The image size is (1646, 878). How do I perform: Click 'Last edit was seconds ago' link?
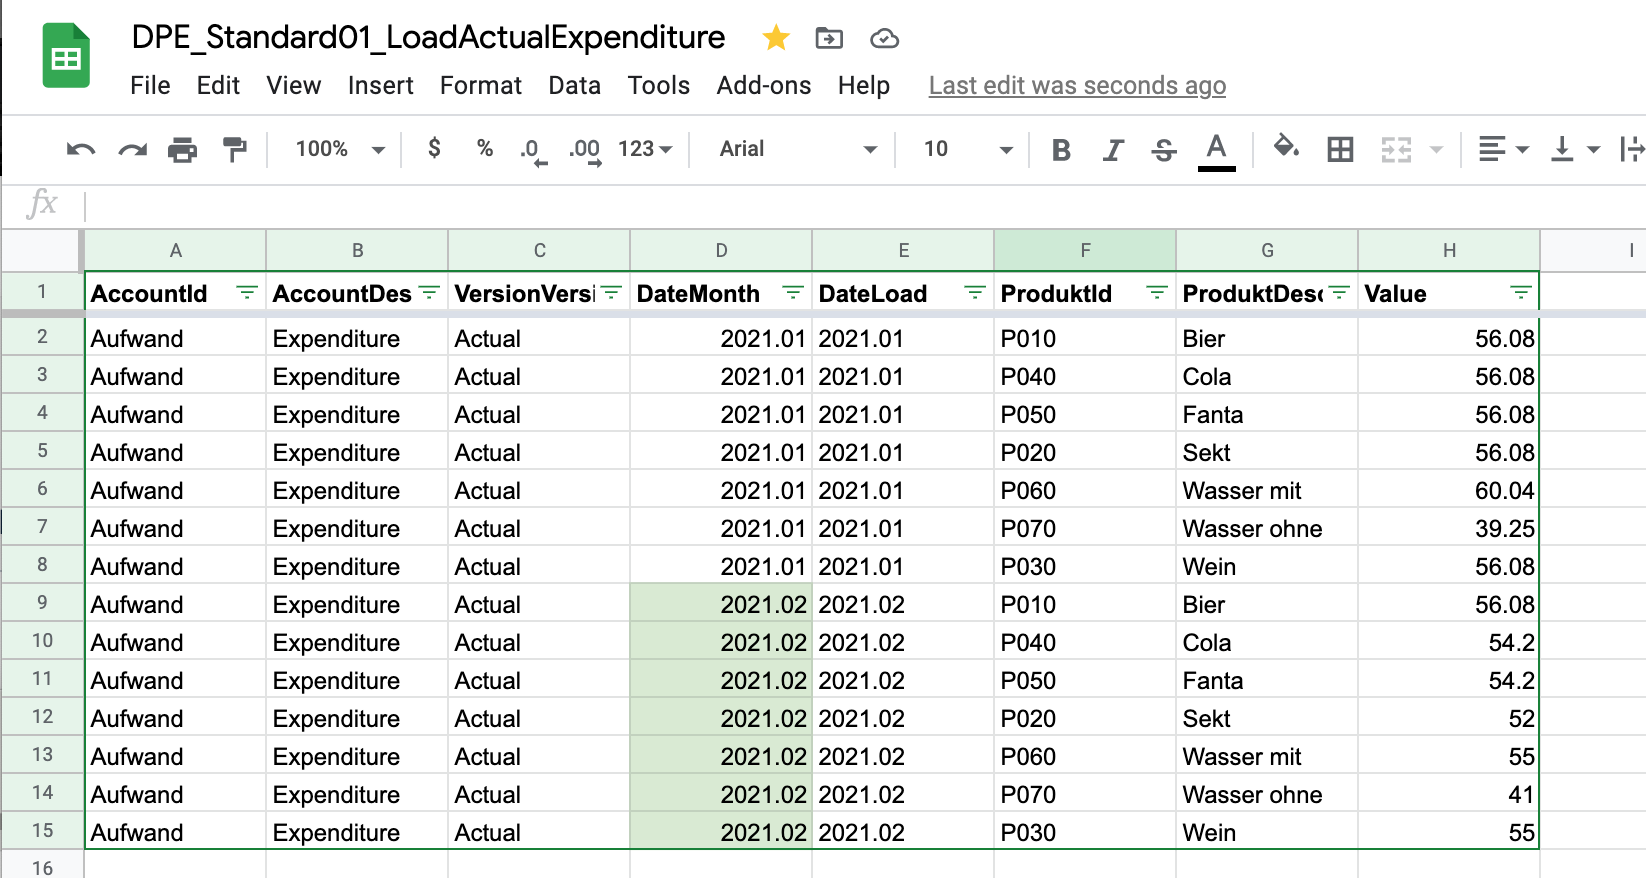1077,86
